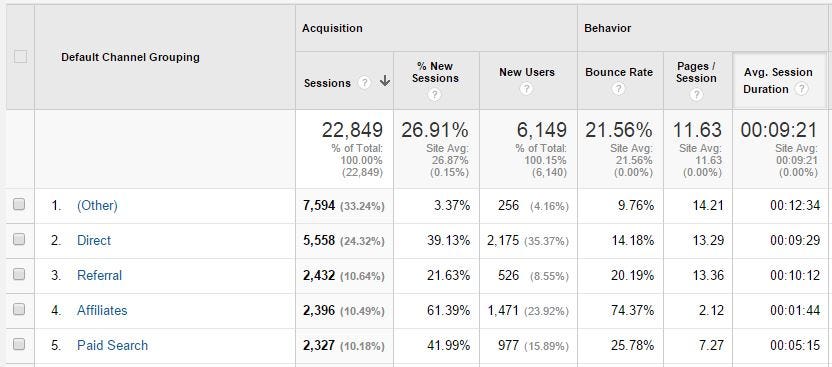Click the Pages / Session help icon
The height and width of the screenshot is (367, 832).
click(697, 95)
